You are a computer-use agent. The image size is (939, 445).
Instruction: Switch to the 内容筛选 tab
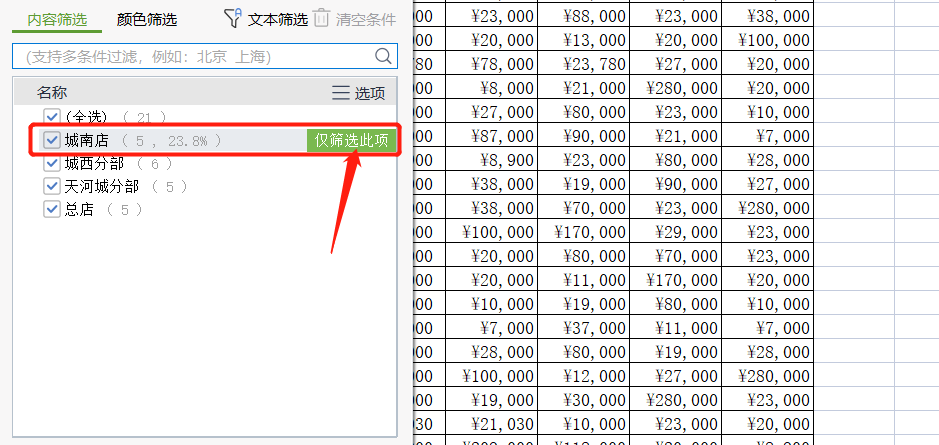point(57,20)
